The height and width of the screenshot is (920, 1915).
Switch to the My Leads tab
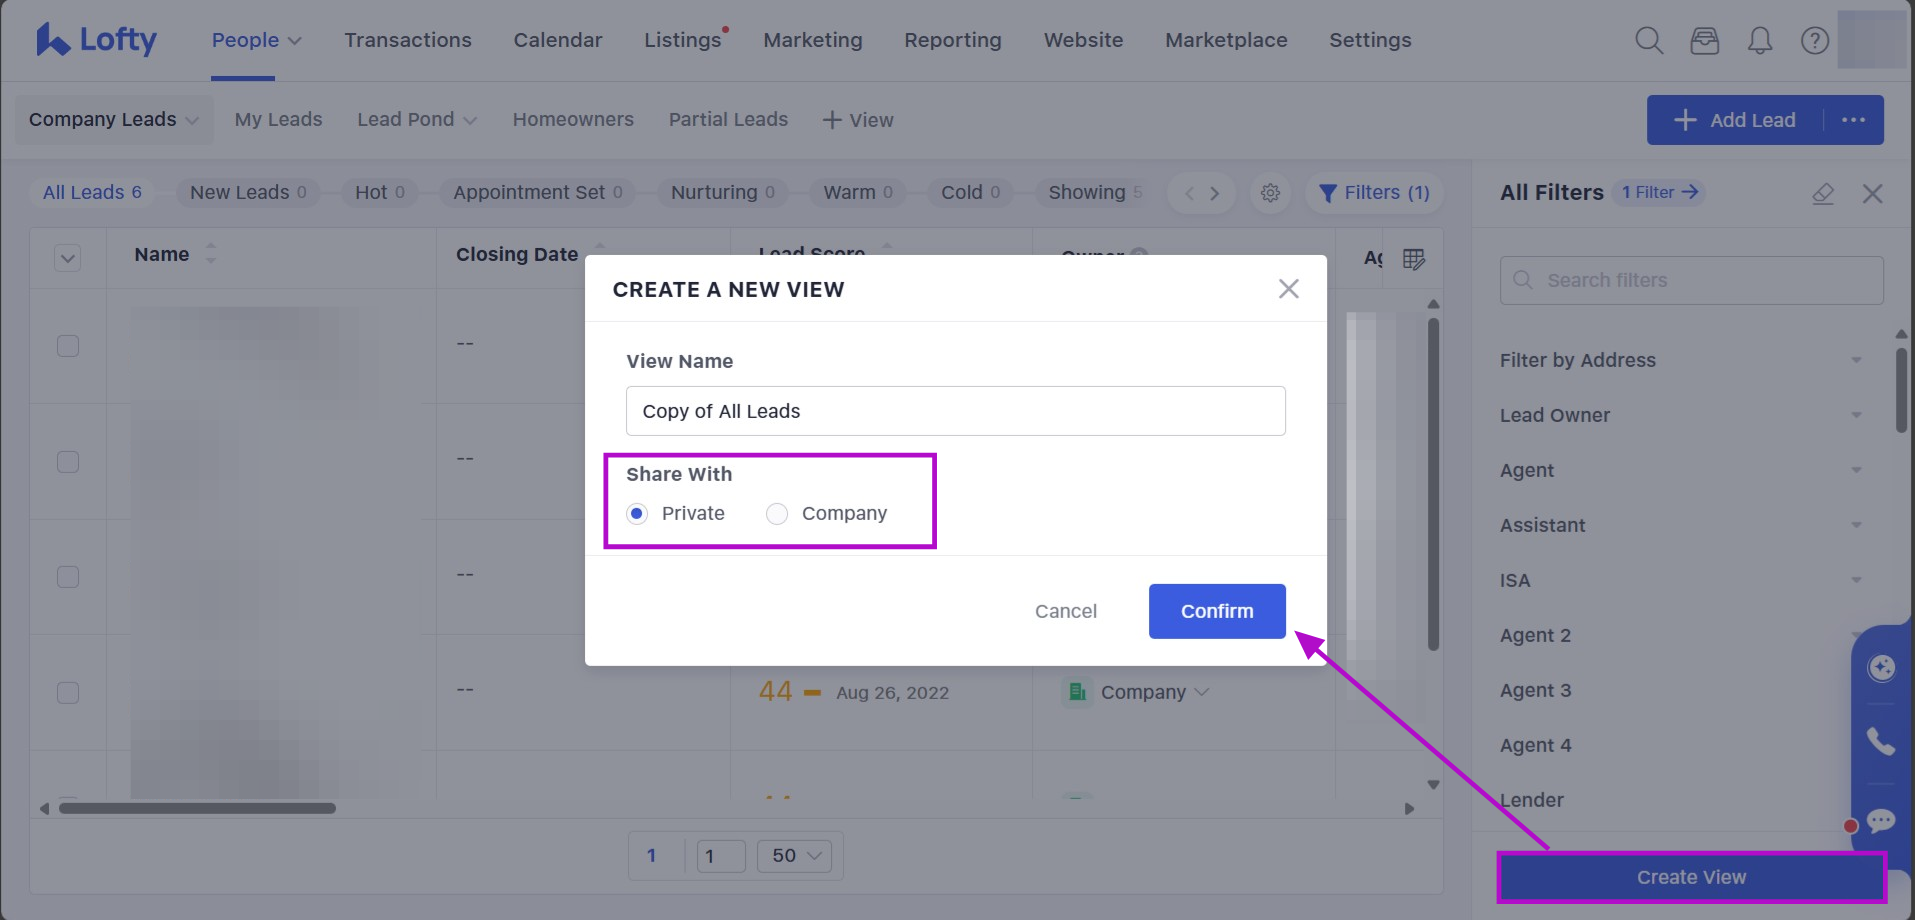(278, 120)
